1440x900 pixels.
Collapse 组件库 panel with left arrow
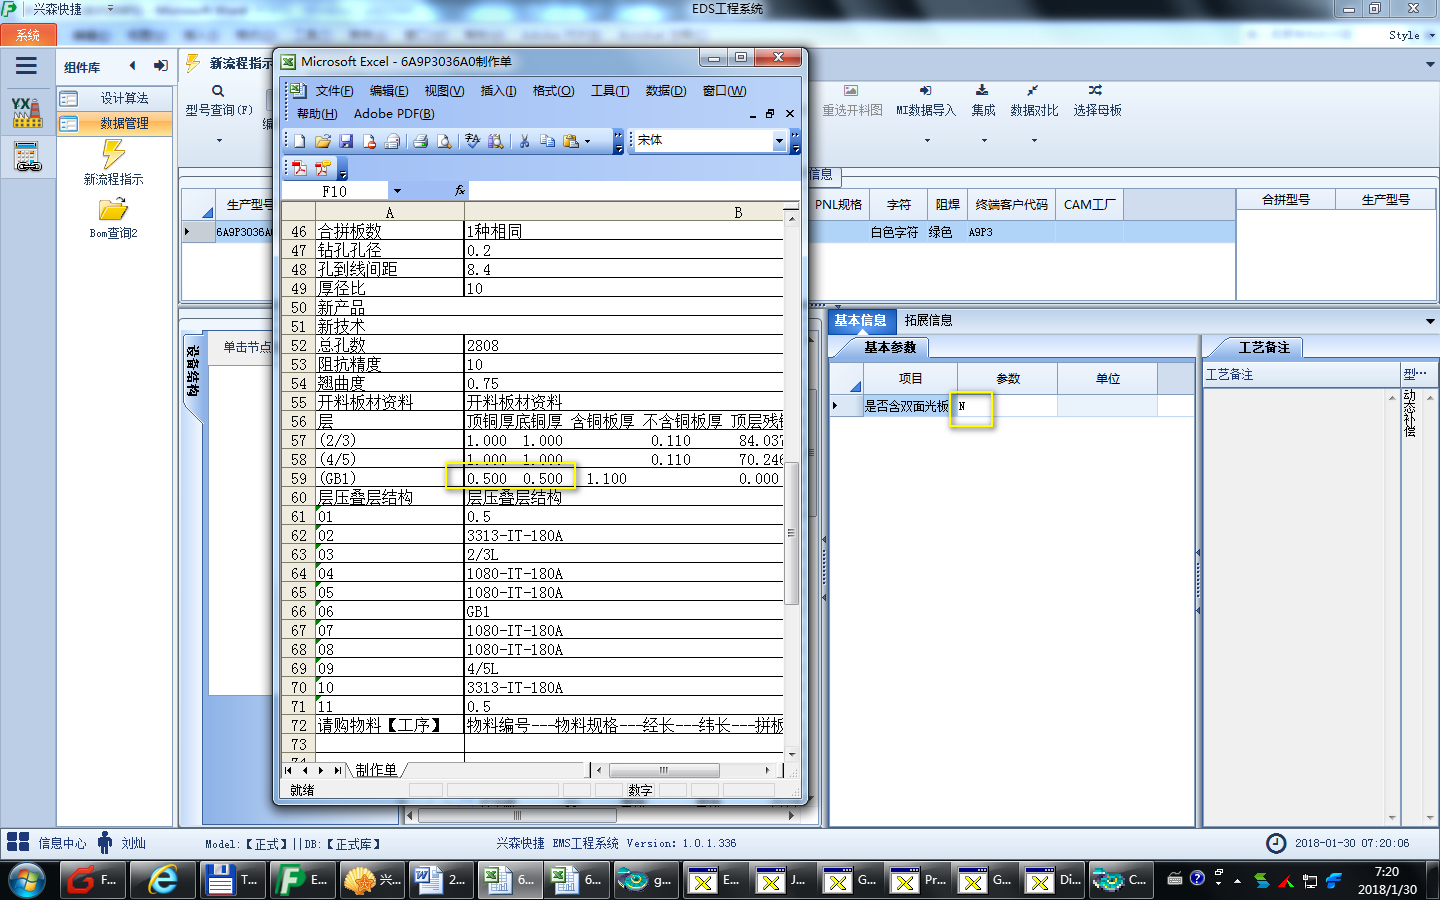(132, 66)
